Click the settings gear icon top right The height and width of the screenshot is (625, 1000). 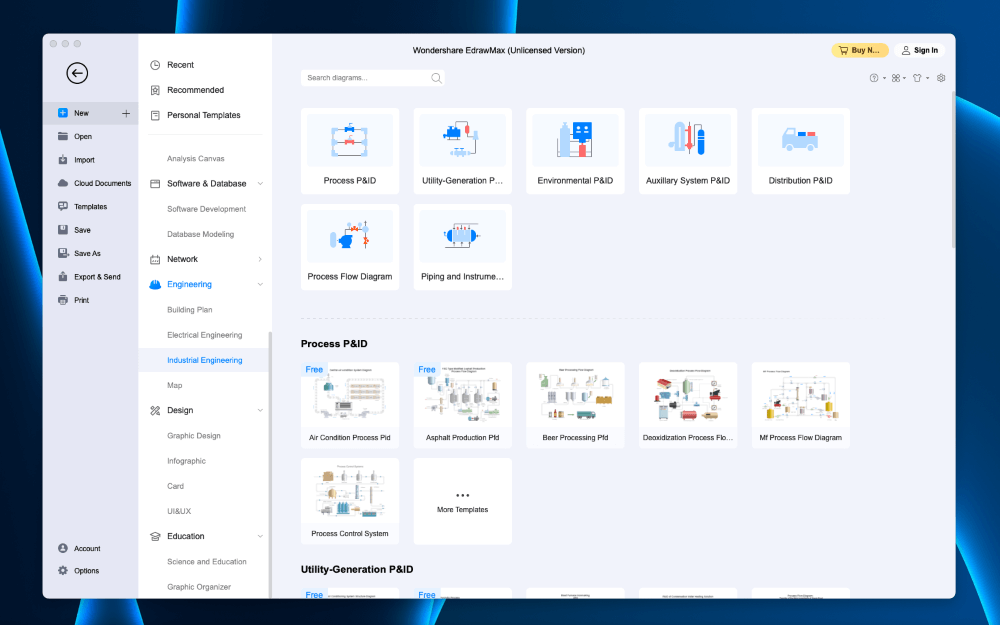(x=941, y=78)
